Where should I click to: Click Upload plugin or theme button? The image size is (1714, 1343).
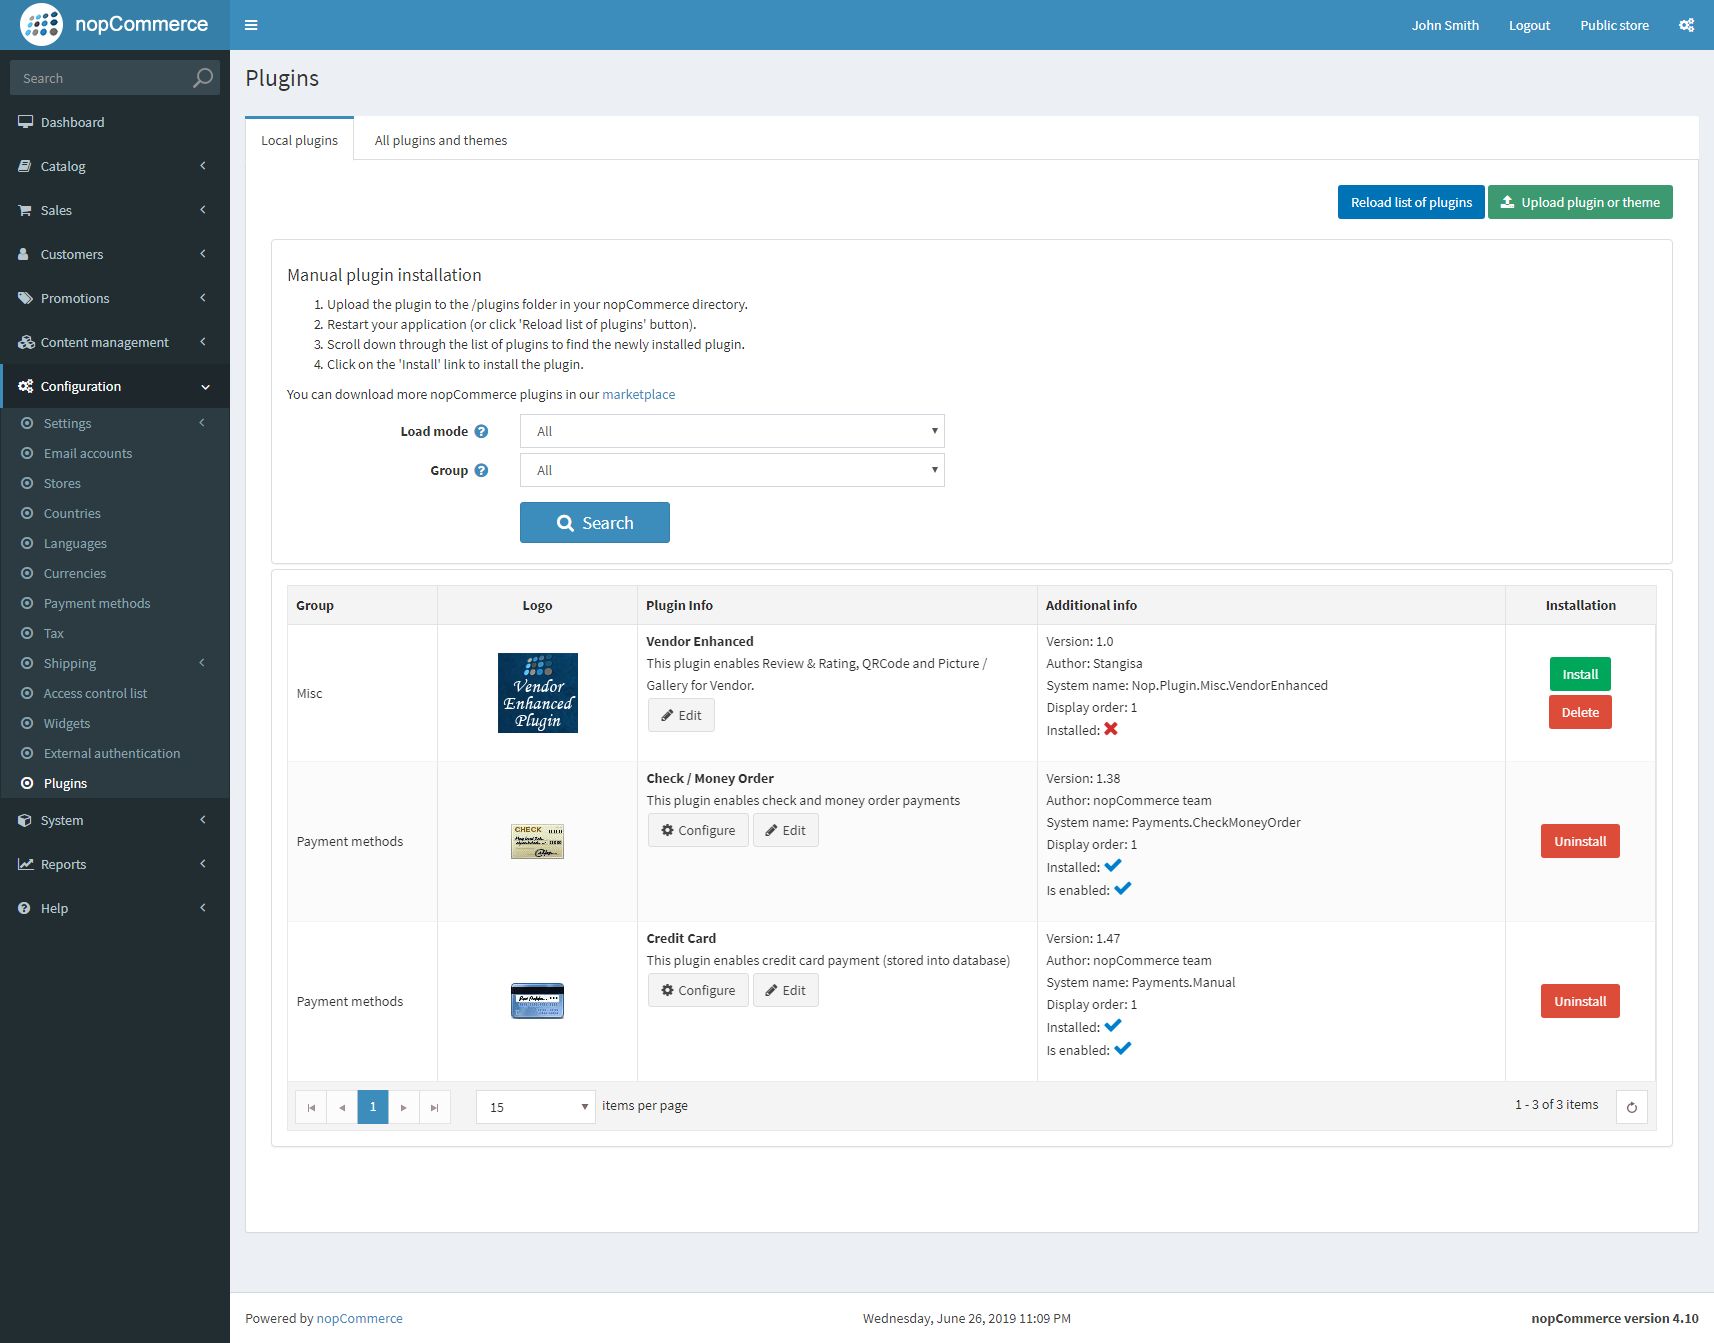pos(1580,202)
